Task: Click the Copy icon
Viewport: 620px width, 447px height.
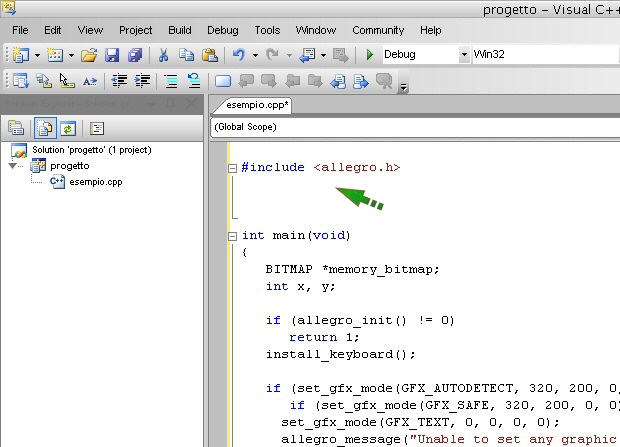Action: tap(186, 55)
